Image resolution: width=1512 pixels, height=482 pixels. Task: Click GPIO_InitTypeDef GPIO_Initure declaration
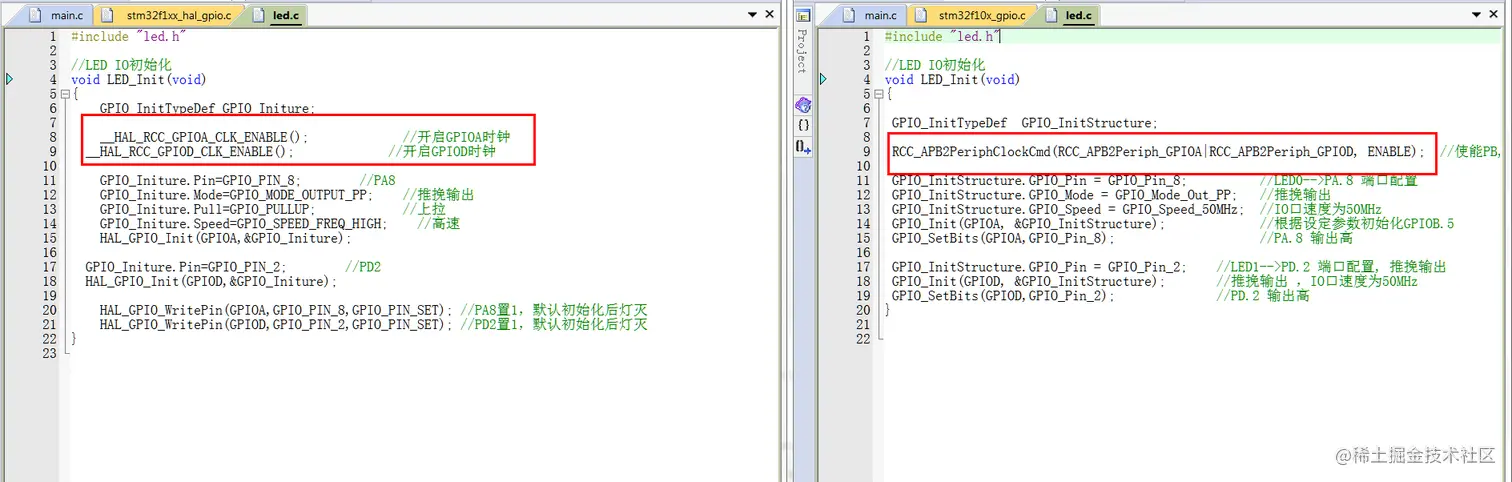point(206,108)
